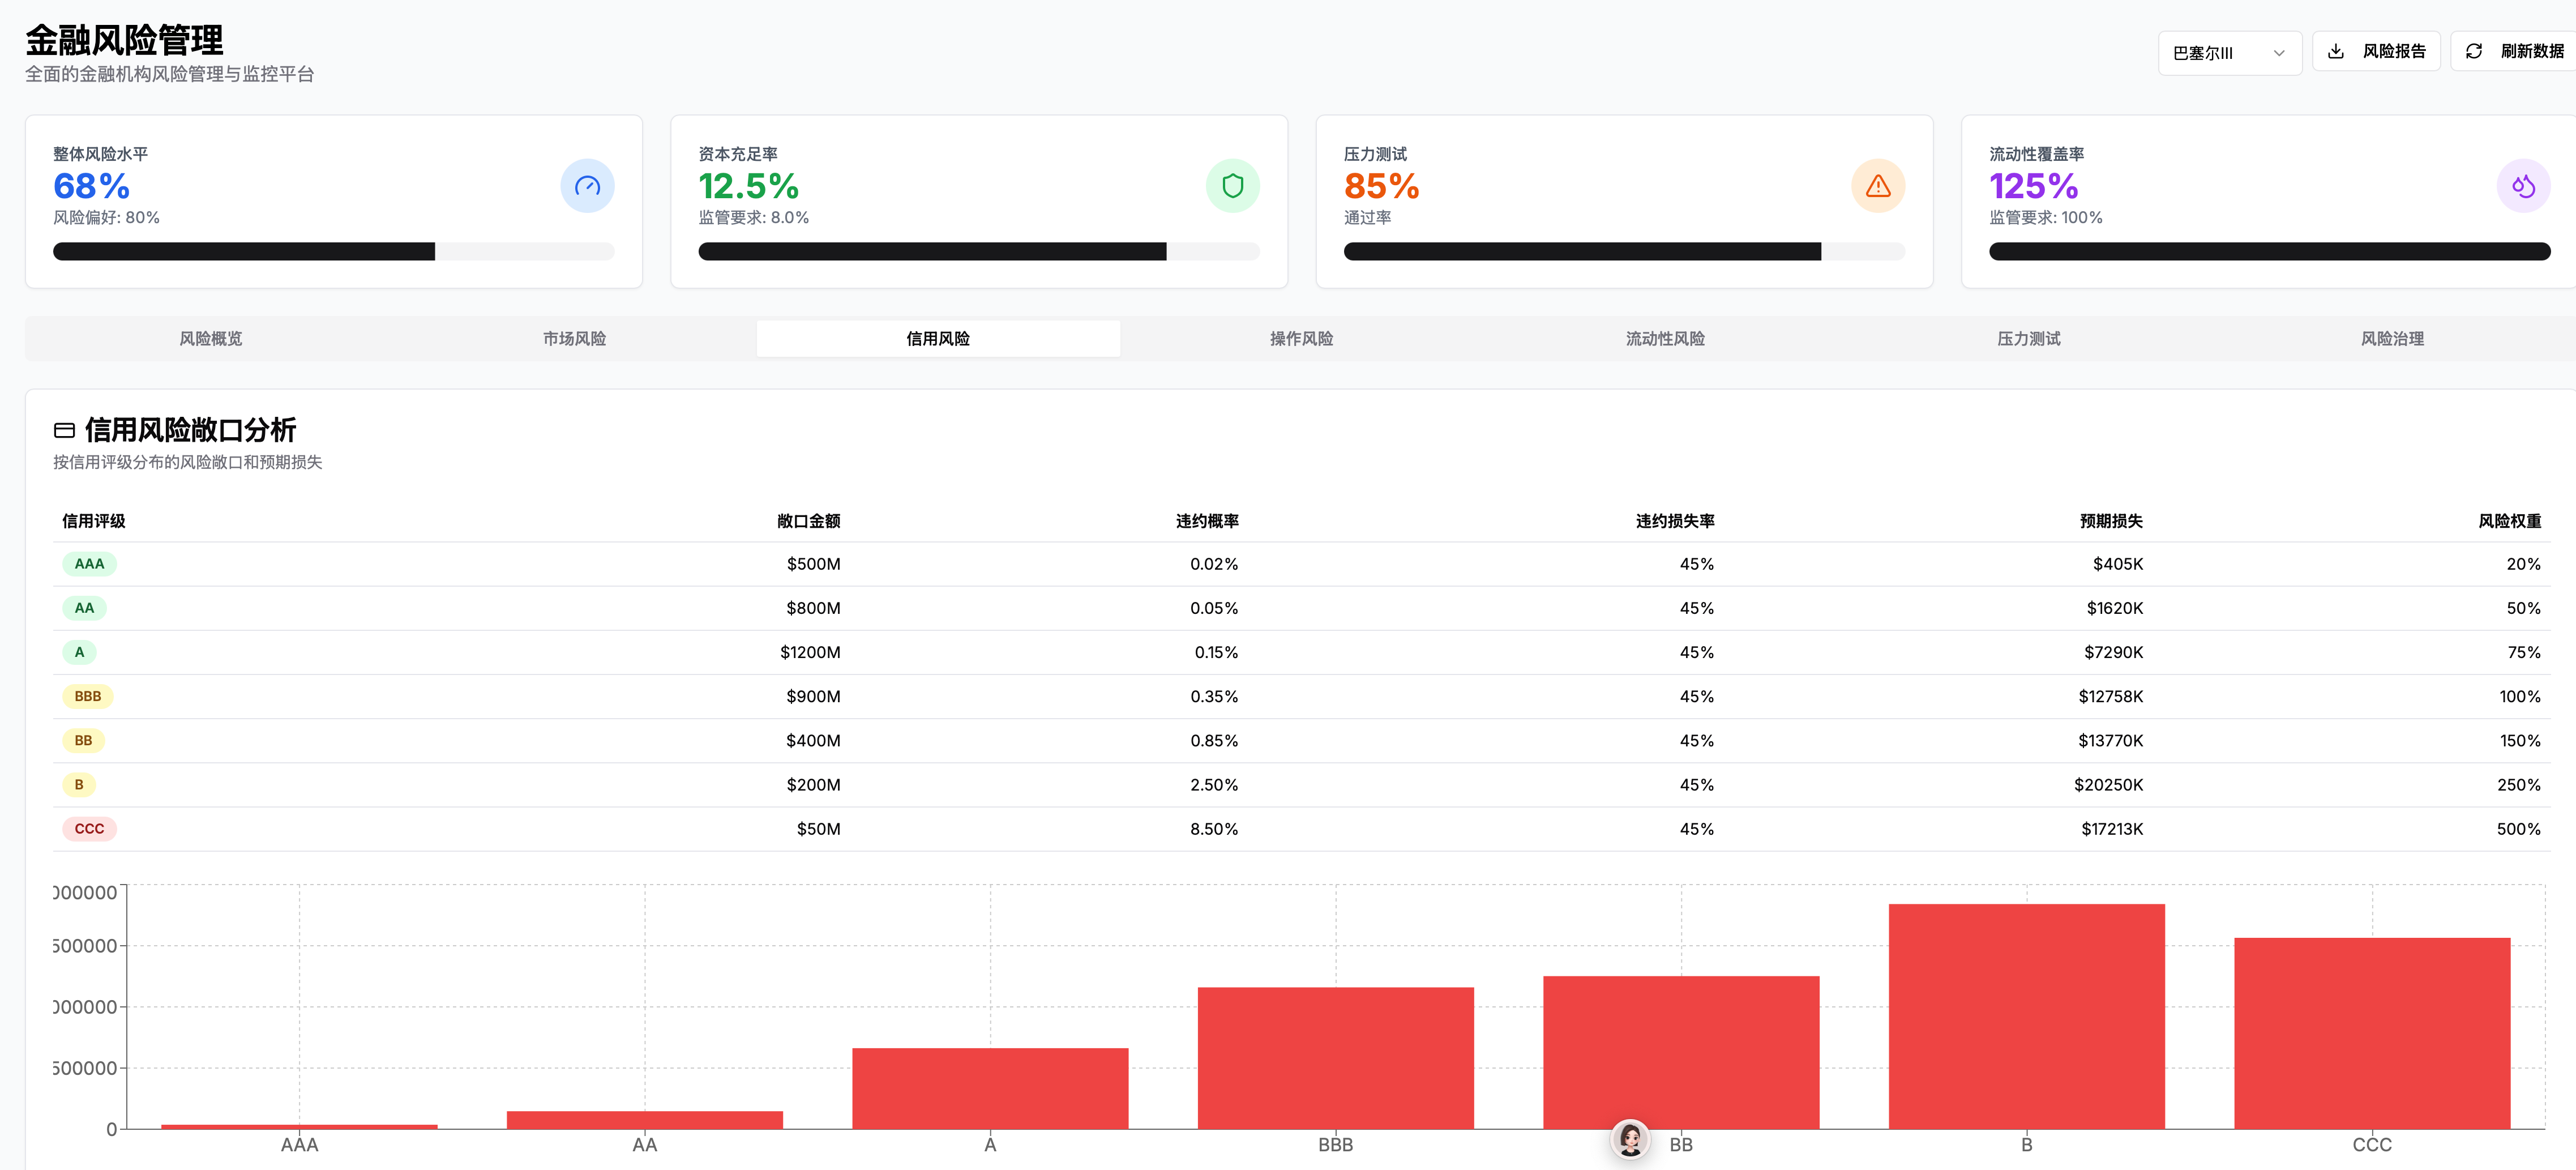This screenshot has width=2576, height=1170.
Task: Click the droplet icon in liquidity coverage card
Action: pos(2522,186)
